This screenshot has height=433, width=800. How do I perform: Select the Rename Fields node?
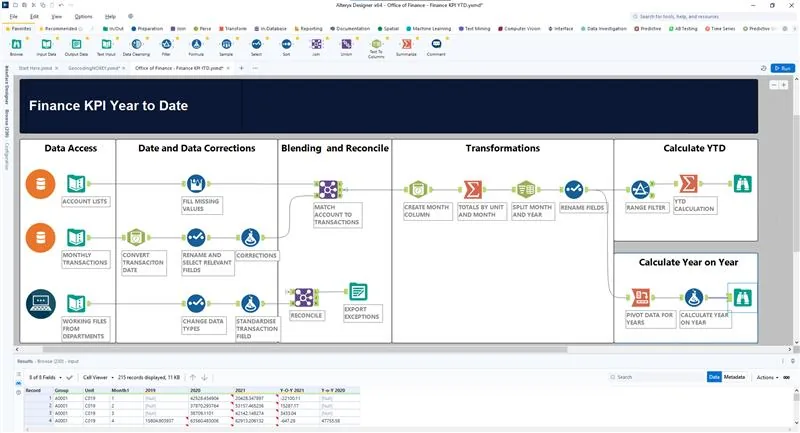[x=574, y=189]
